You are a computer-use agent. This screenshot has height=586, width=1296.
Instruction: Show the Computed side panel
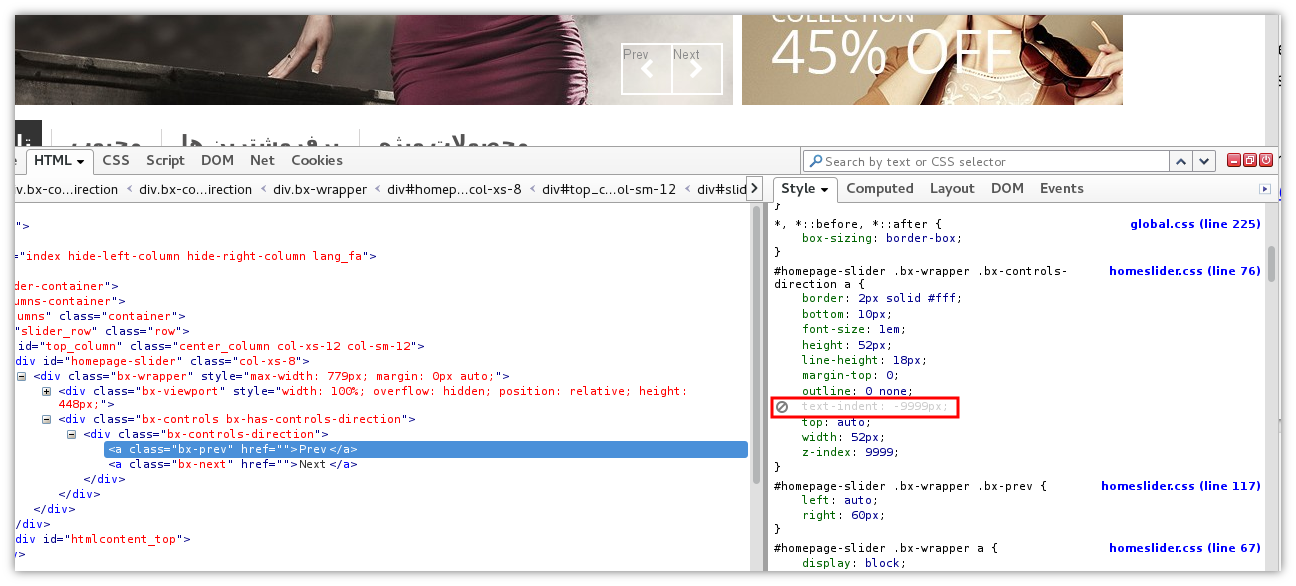(x=880, y=188)
